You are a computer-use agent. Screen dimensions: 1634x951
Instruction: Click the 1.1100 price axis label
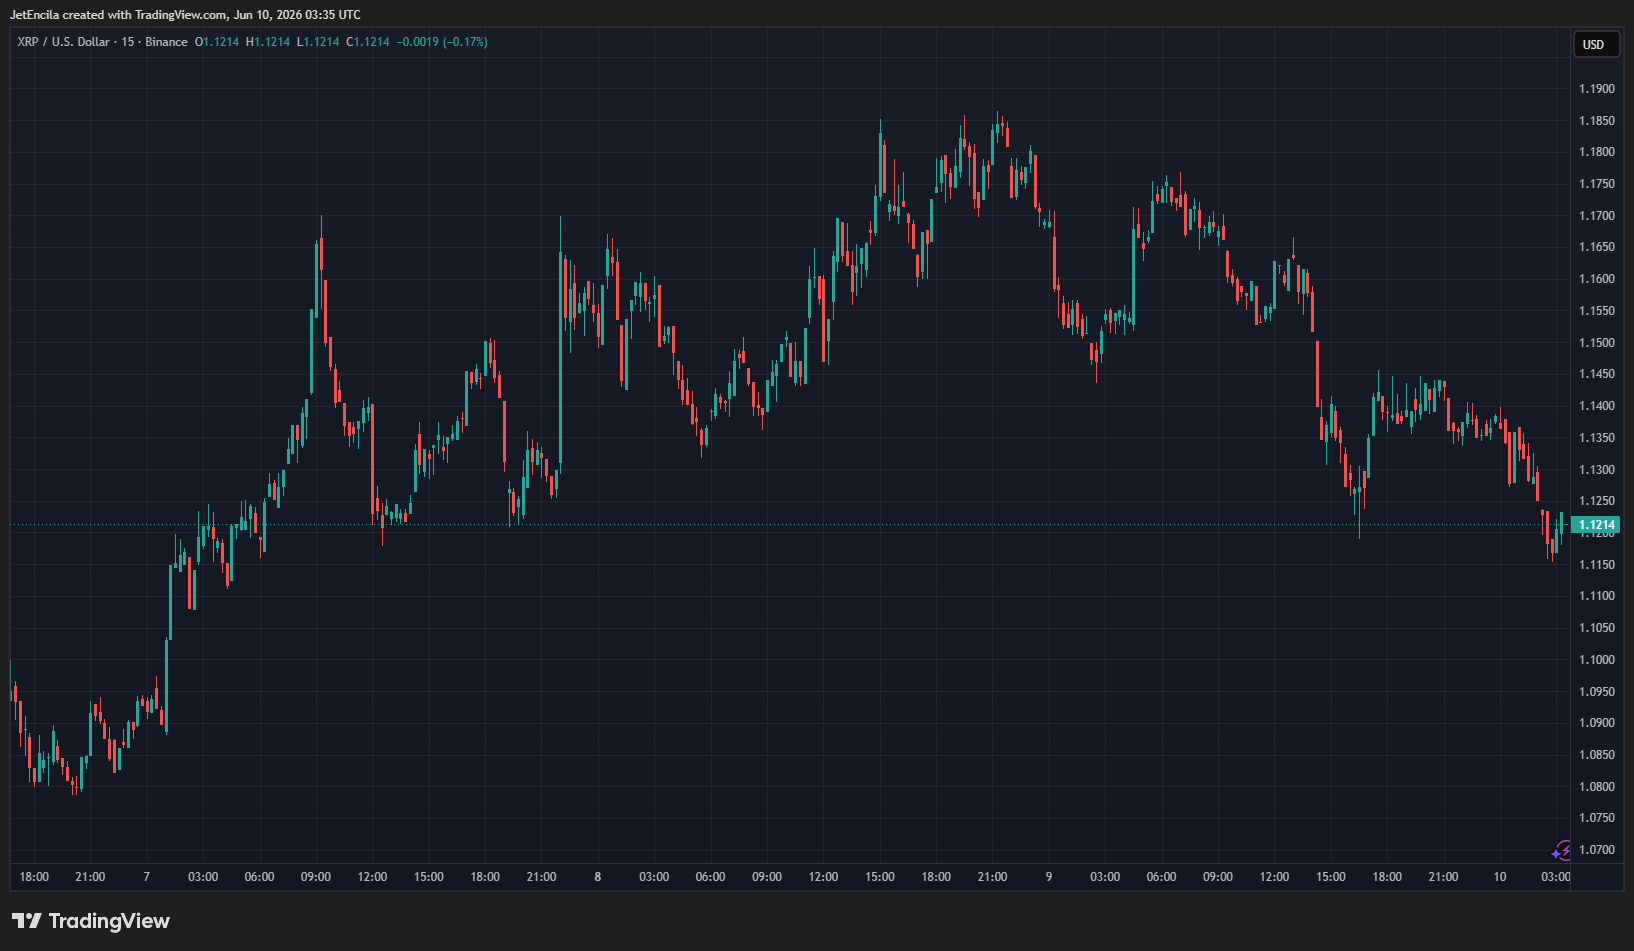[x=1597, y=596]
